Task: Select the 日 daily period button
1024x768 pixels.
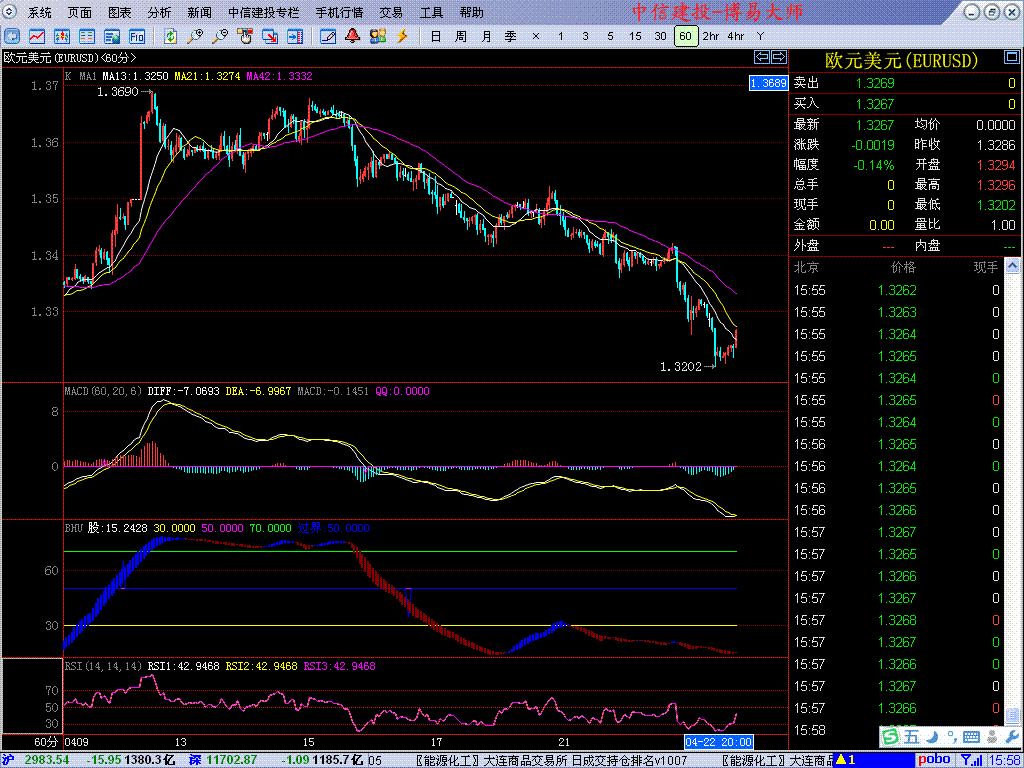Action: coord(435,36)
